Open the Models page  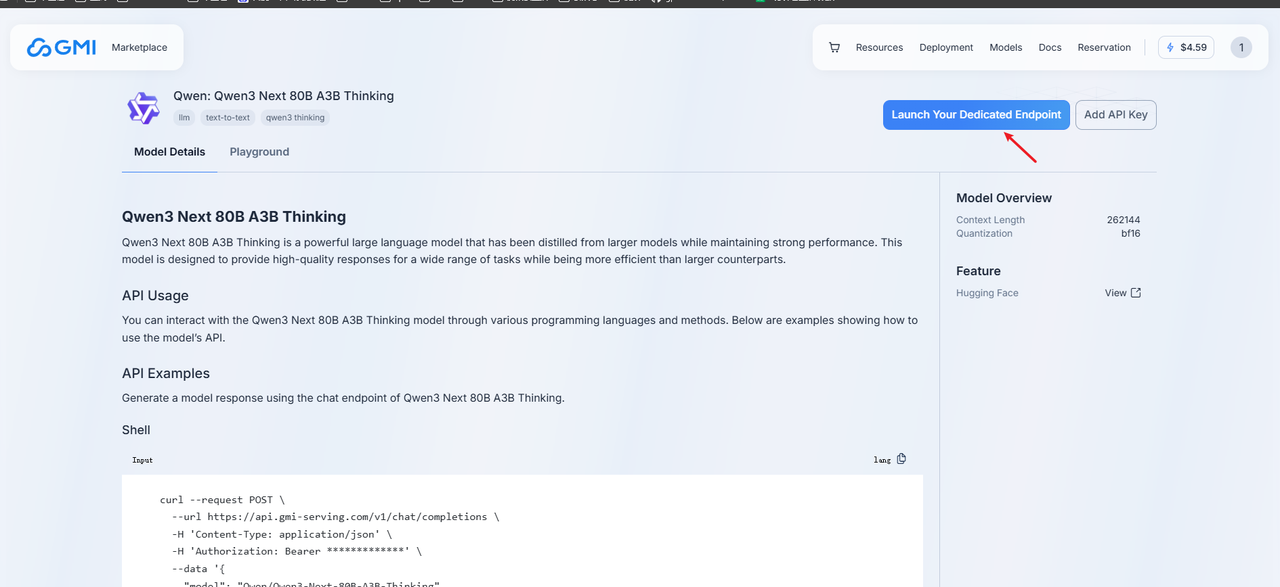pyautogui.click(x=1006, y=47)
